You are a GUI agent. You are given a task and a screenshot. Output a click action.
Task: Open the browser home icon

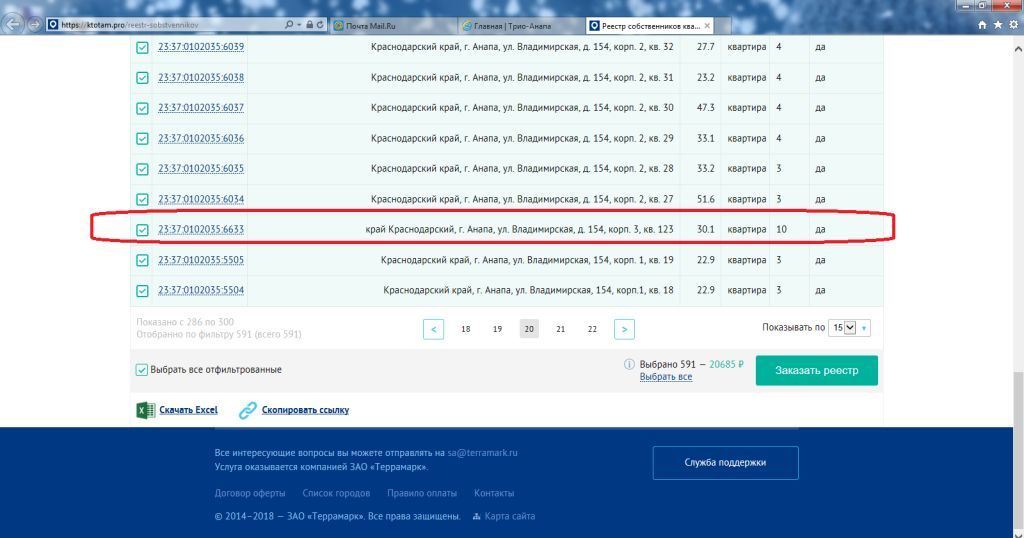coord(982,25)
